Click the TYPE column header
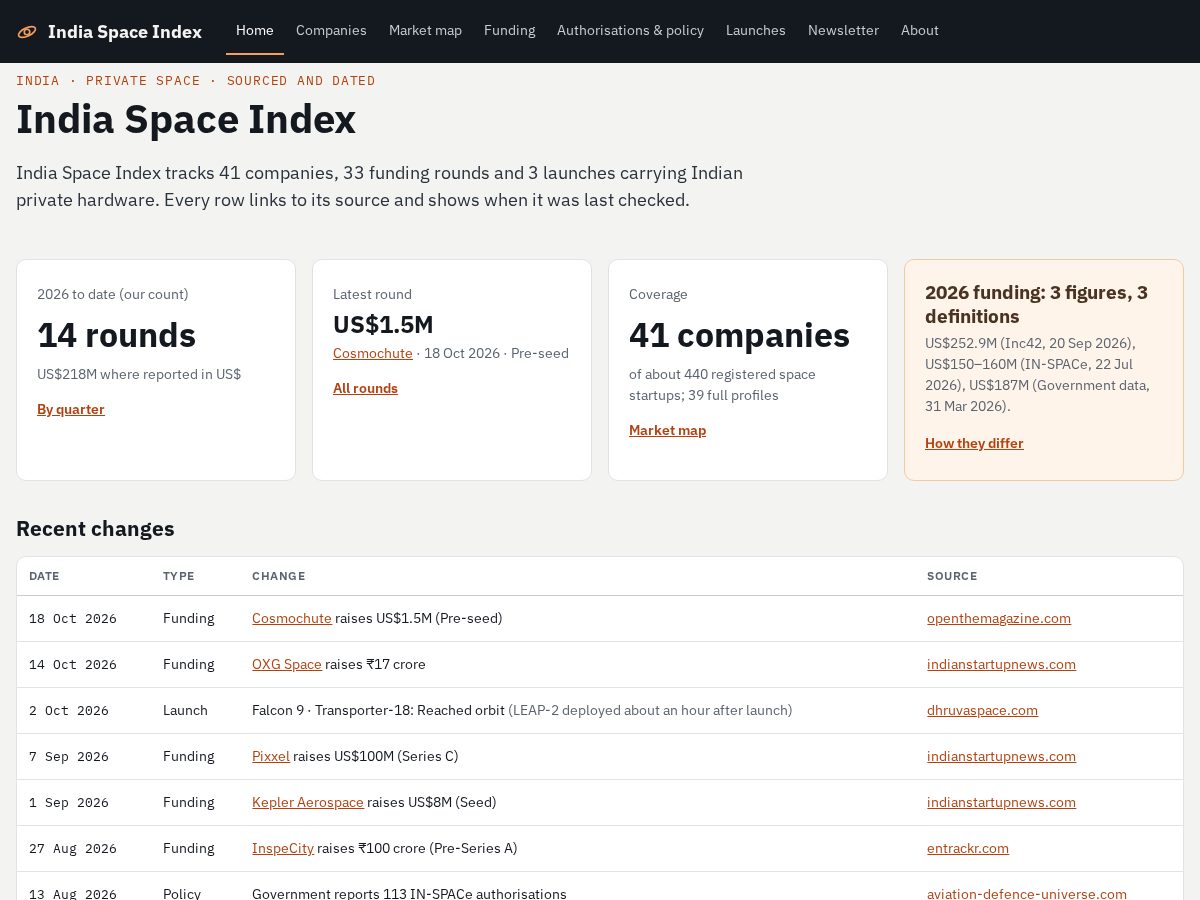Viewport: 1200px width, 900px height. pos(179,576)
